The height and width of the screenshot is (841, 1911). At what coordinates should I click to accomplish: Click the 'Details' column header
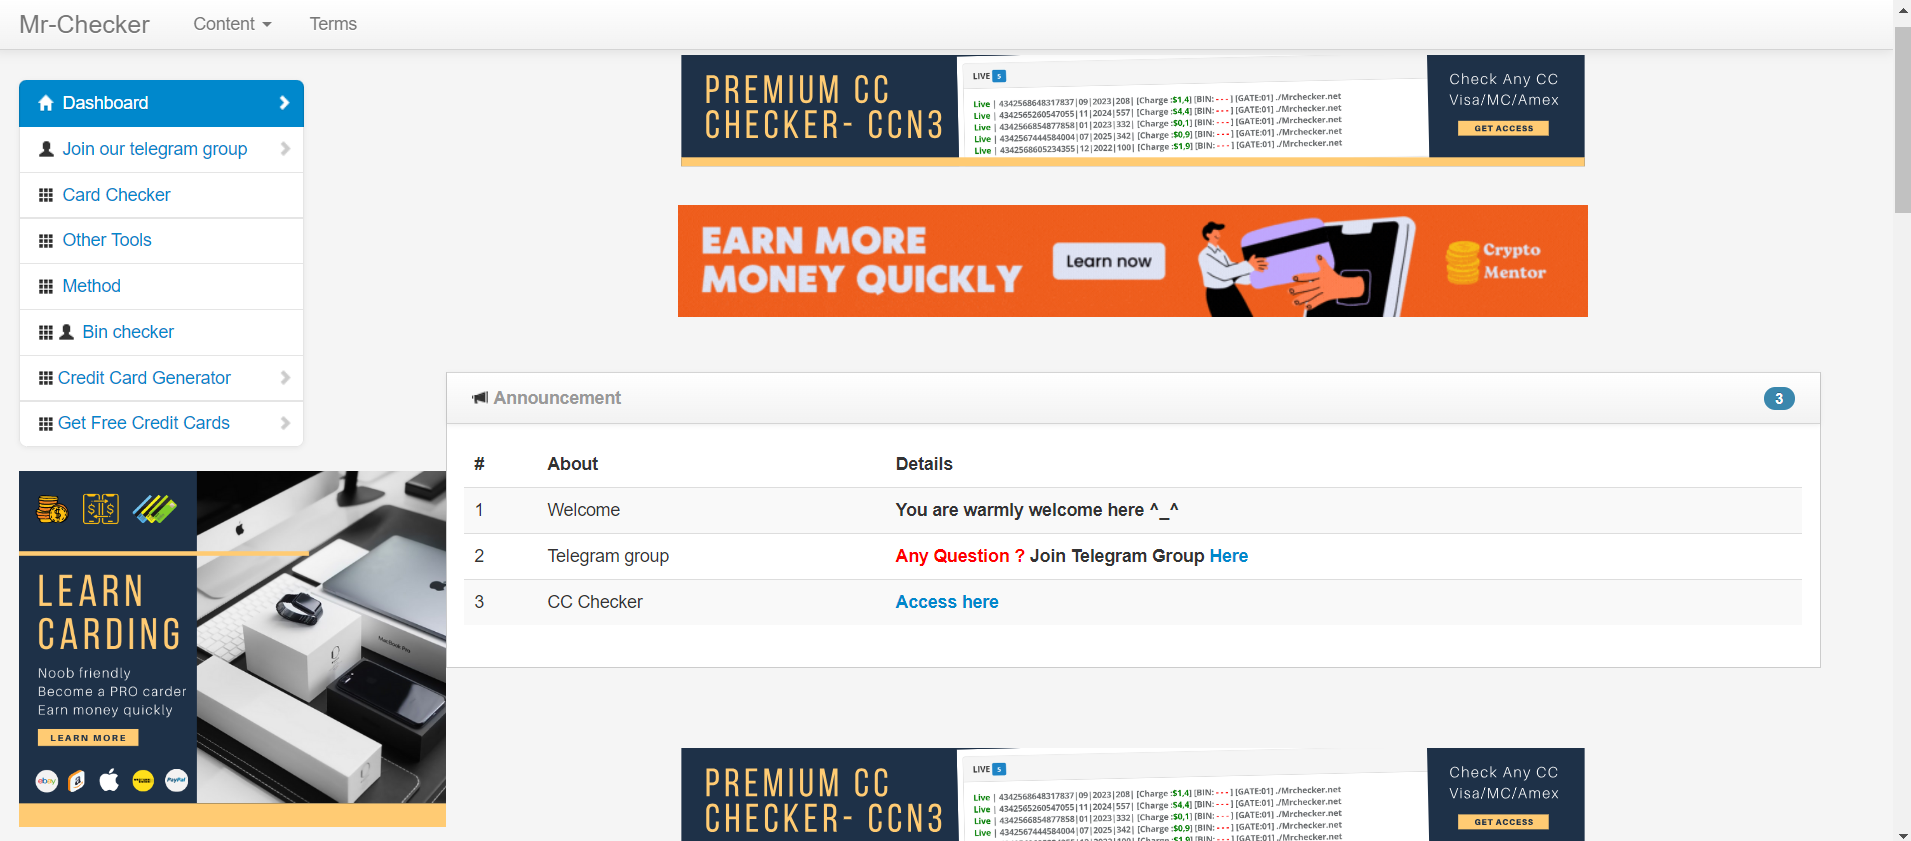924,464
